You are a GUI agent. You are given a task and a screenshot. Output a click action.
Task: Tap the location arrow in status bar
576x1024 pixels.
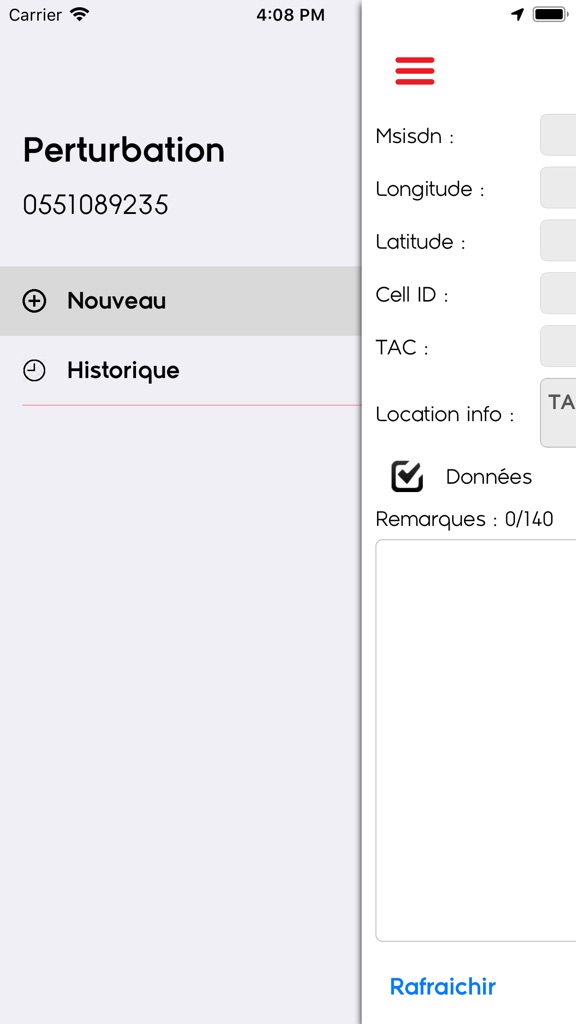[517, 14]
